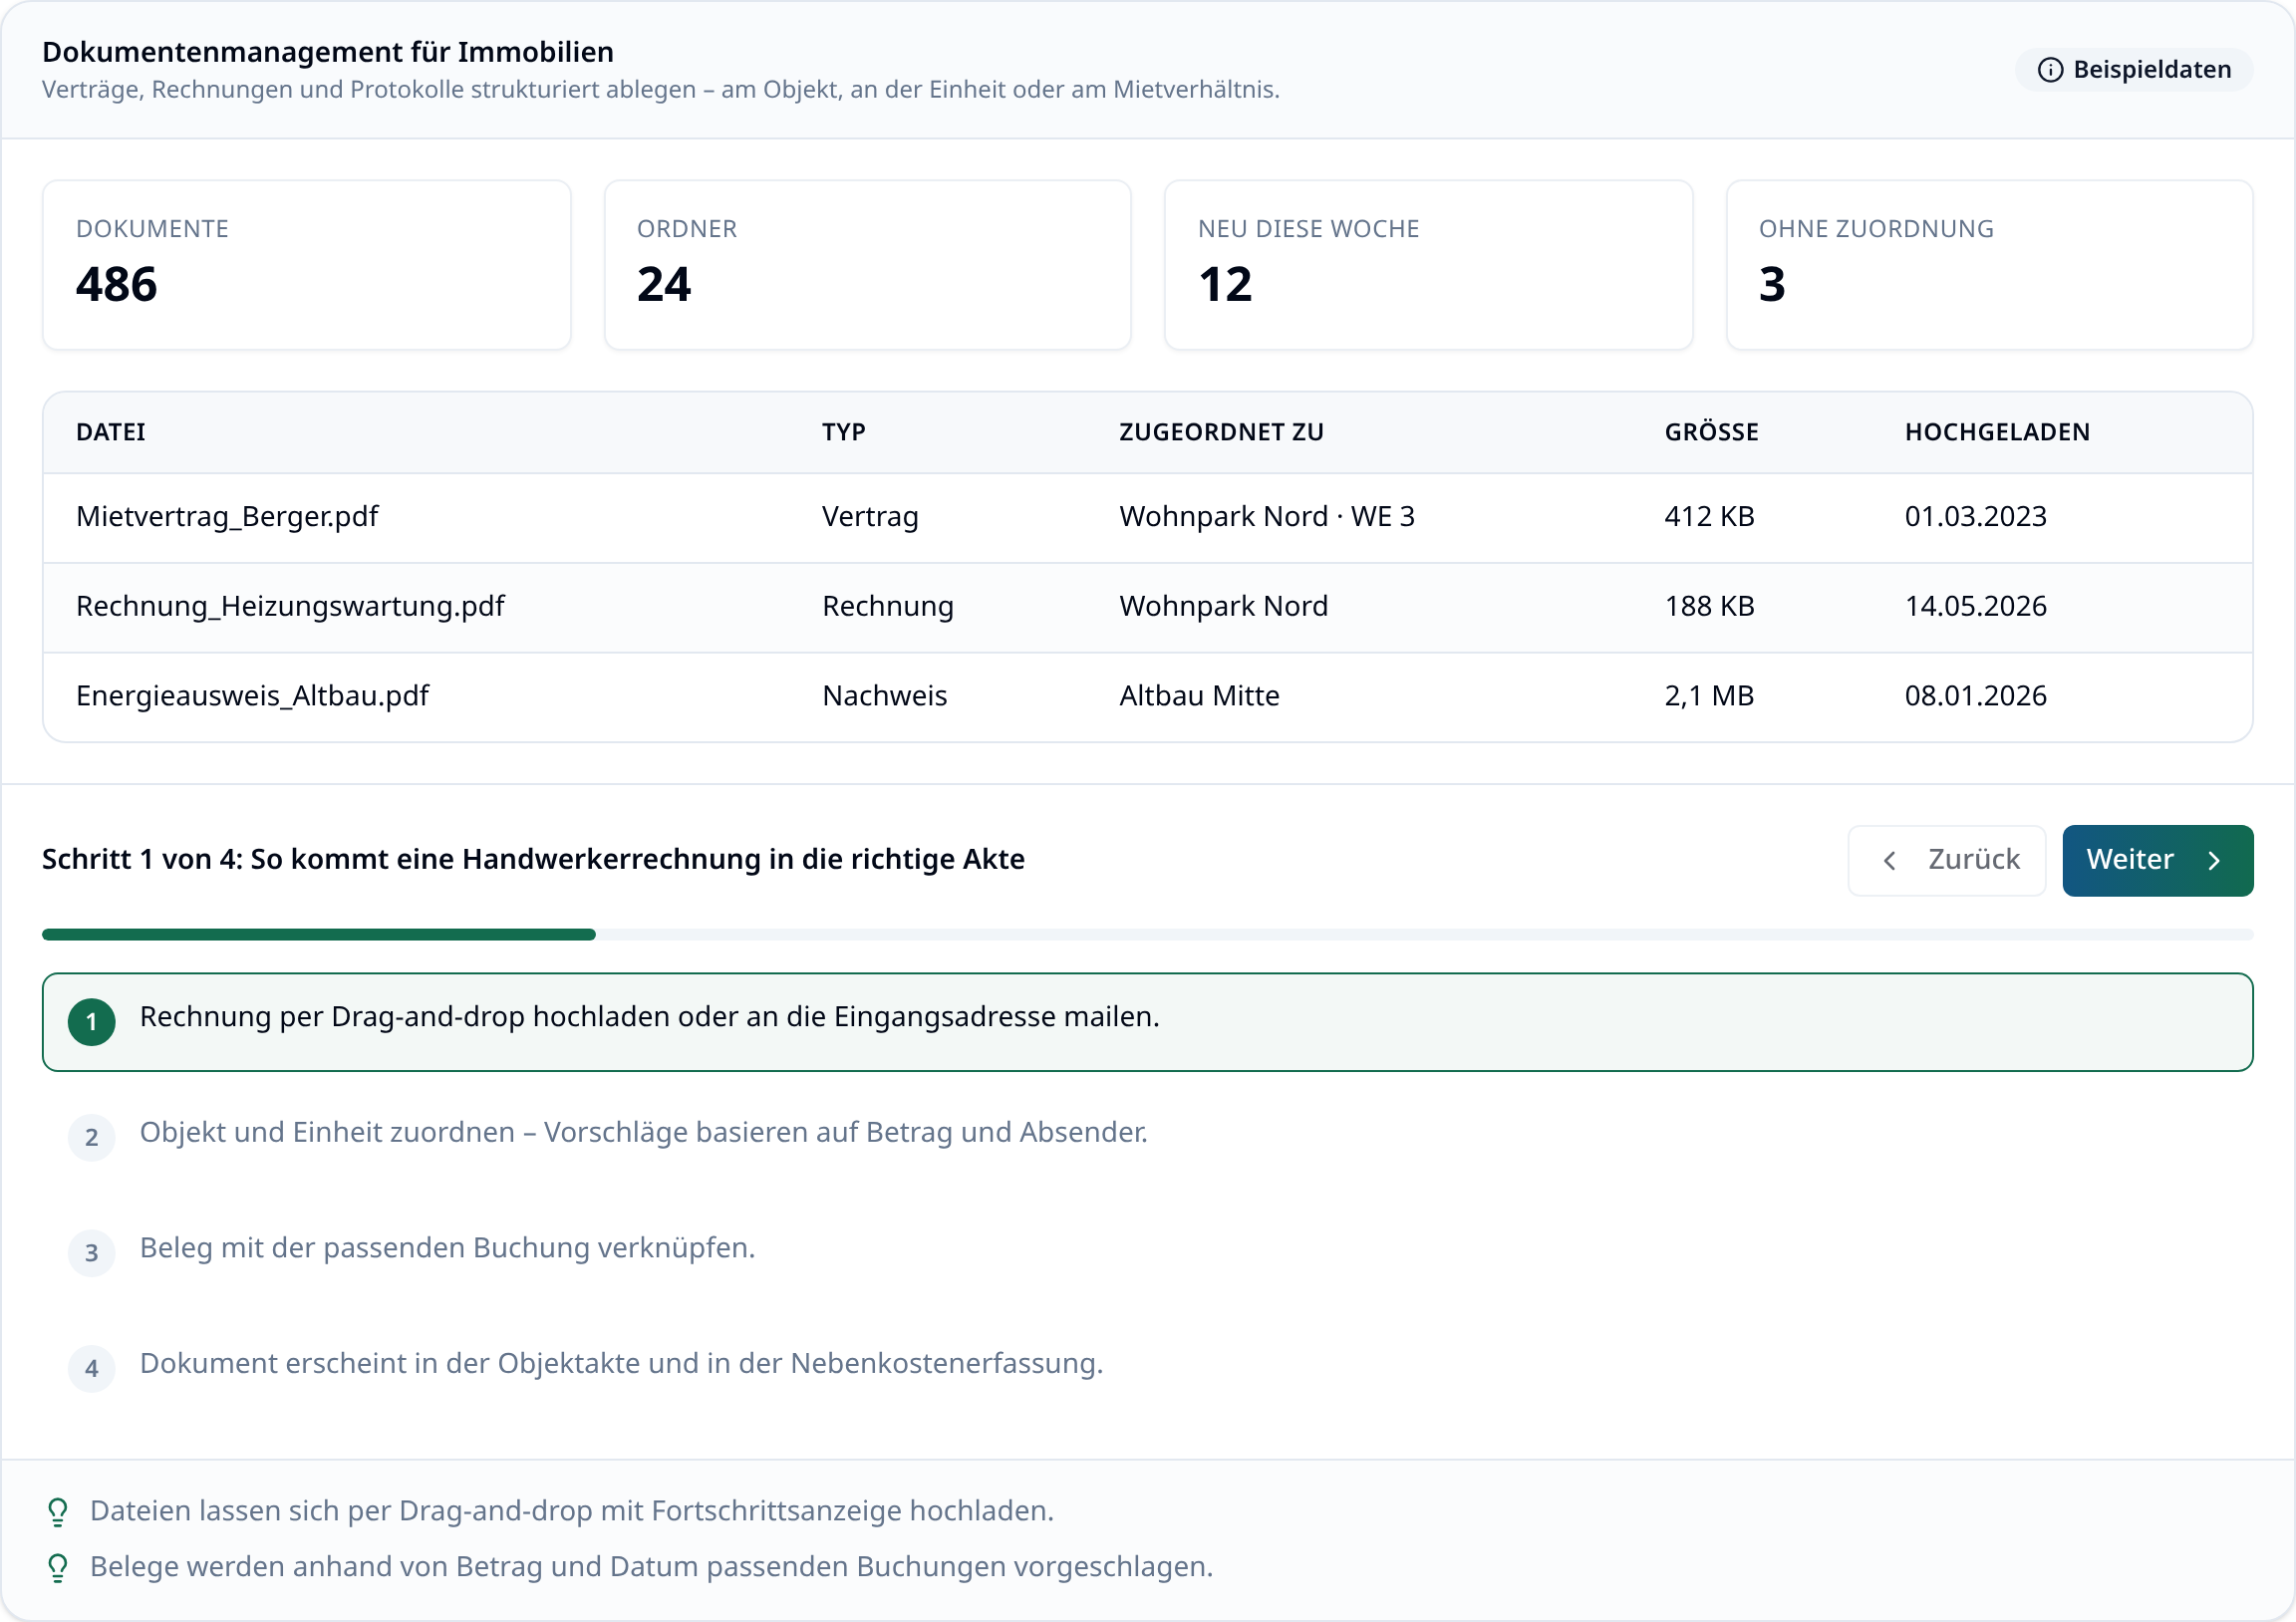Click Wohnpark Nord in Rechnung_Heizungswartung row
This screenshot has height=1622, width=2296.
1224,607
